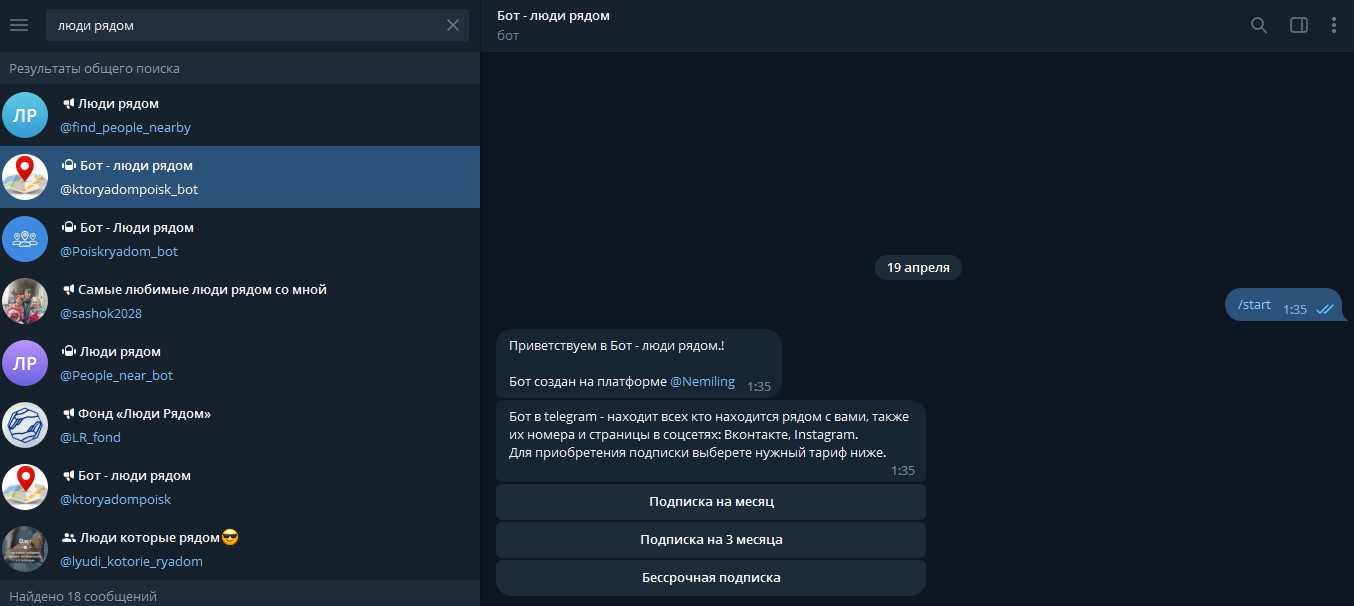1354x606 pixels.
Task: Click the 19 апреля date badge
Action: [918, 267]
